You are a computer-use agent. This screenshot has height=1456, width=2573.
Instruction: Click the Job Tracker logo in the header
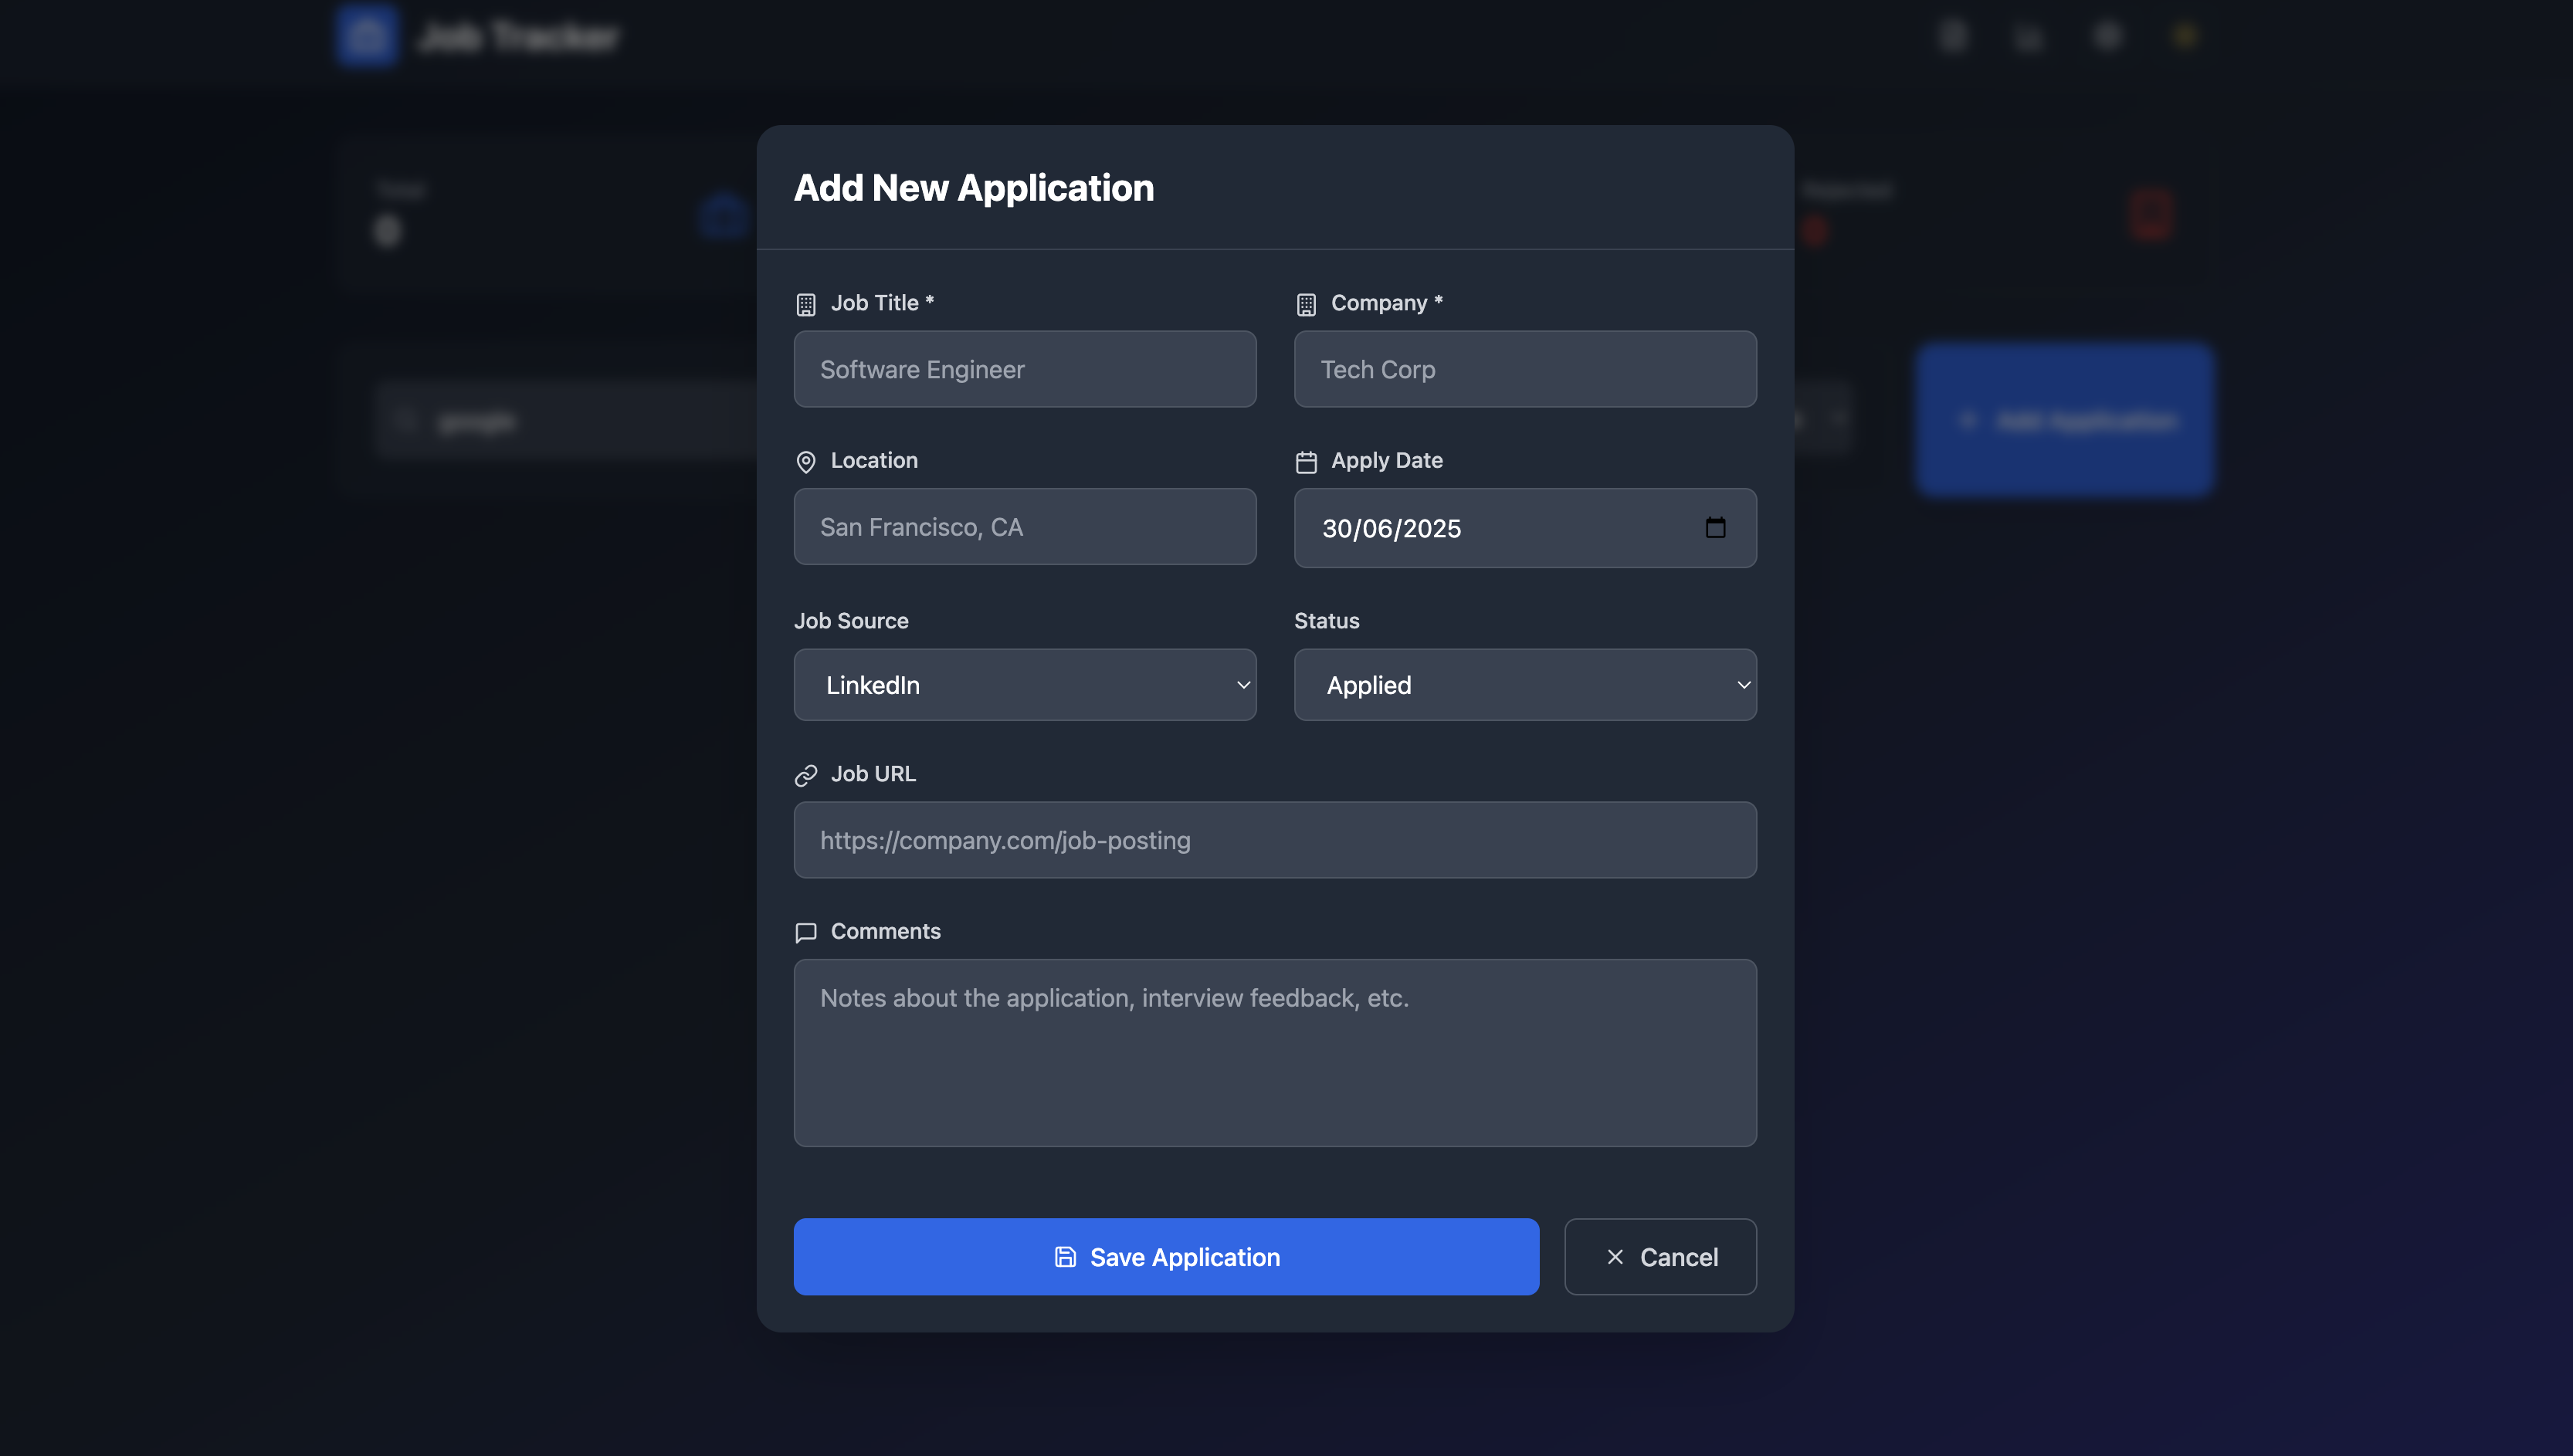tap(366, 36)
